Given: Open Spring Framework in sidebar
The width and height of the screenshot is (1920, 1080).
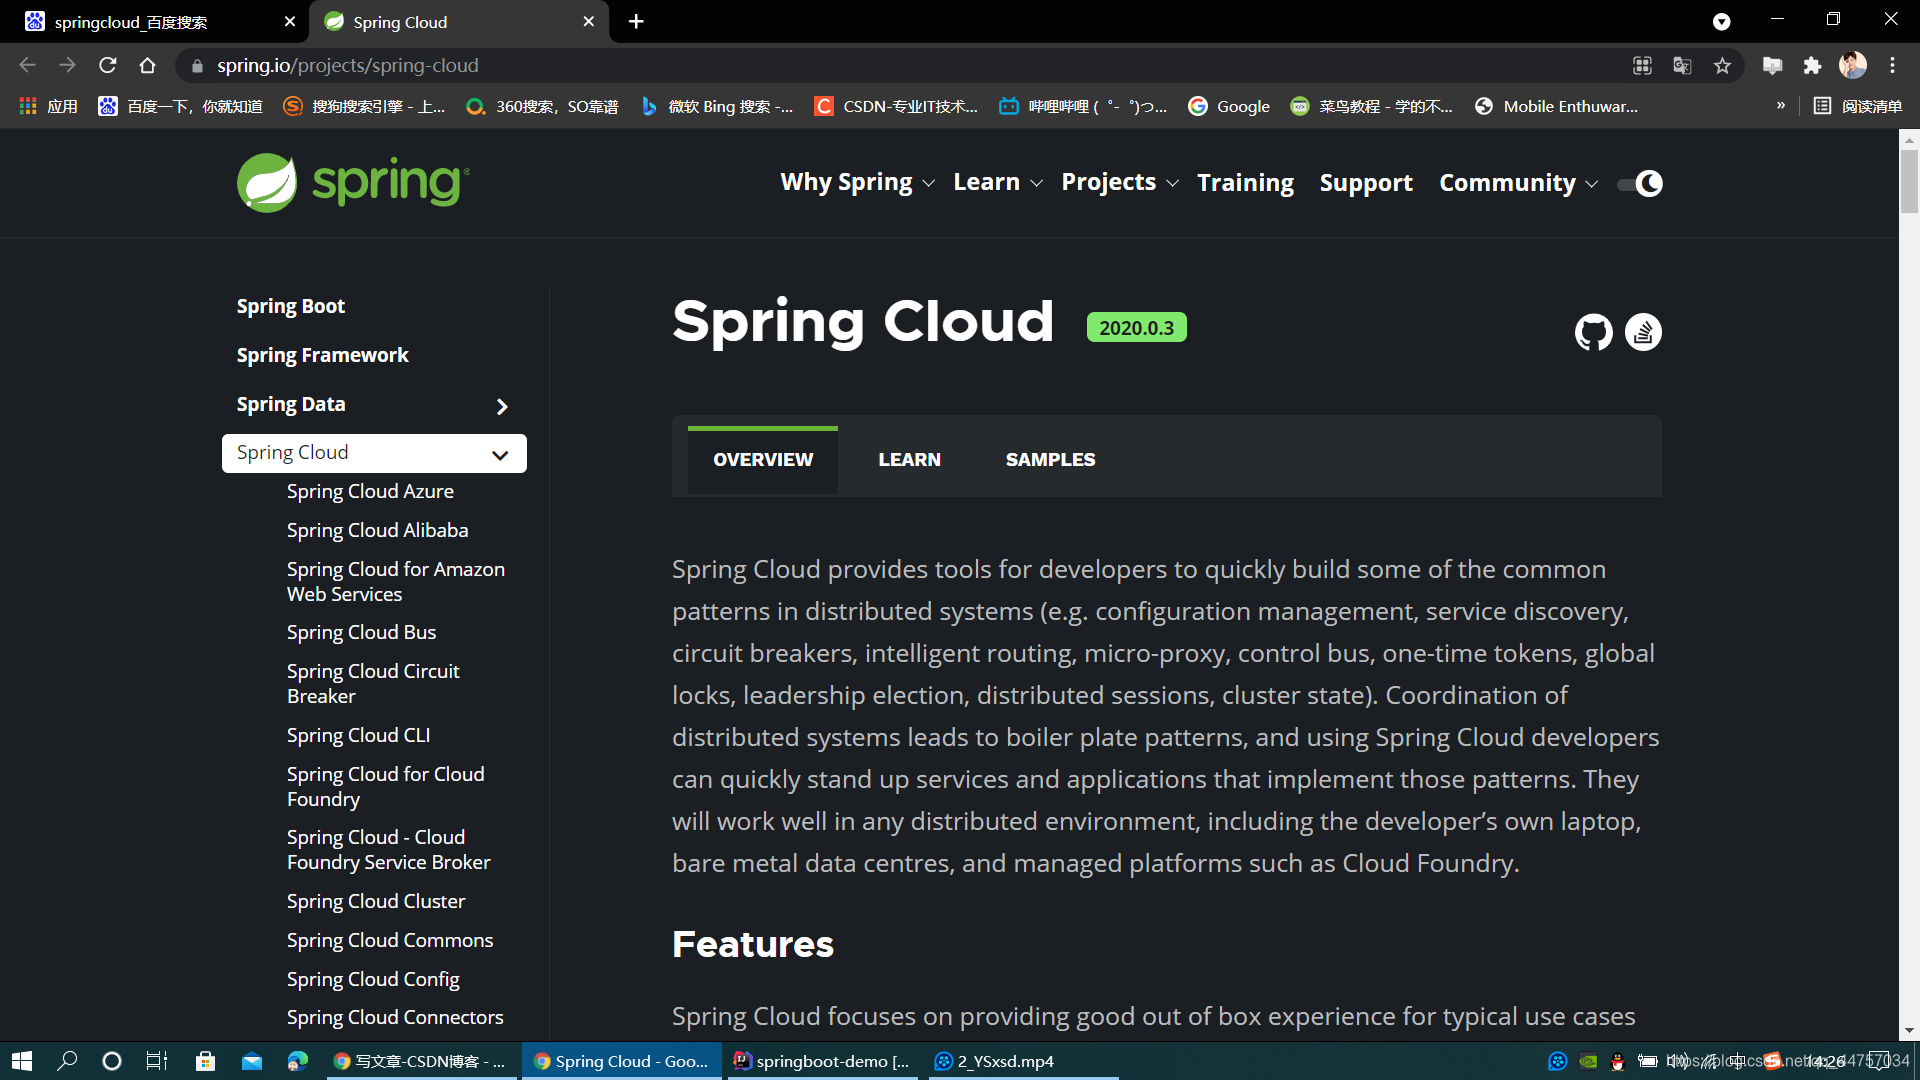Looking at the screenshot, I should click(322, 355).
